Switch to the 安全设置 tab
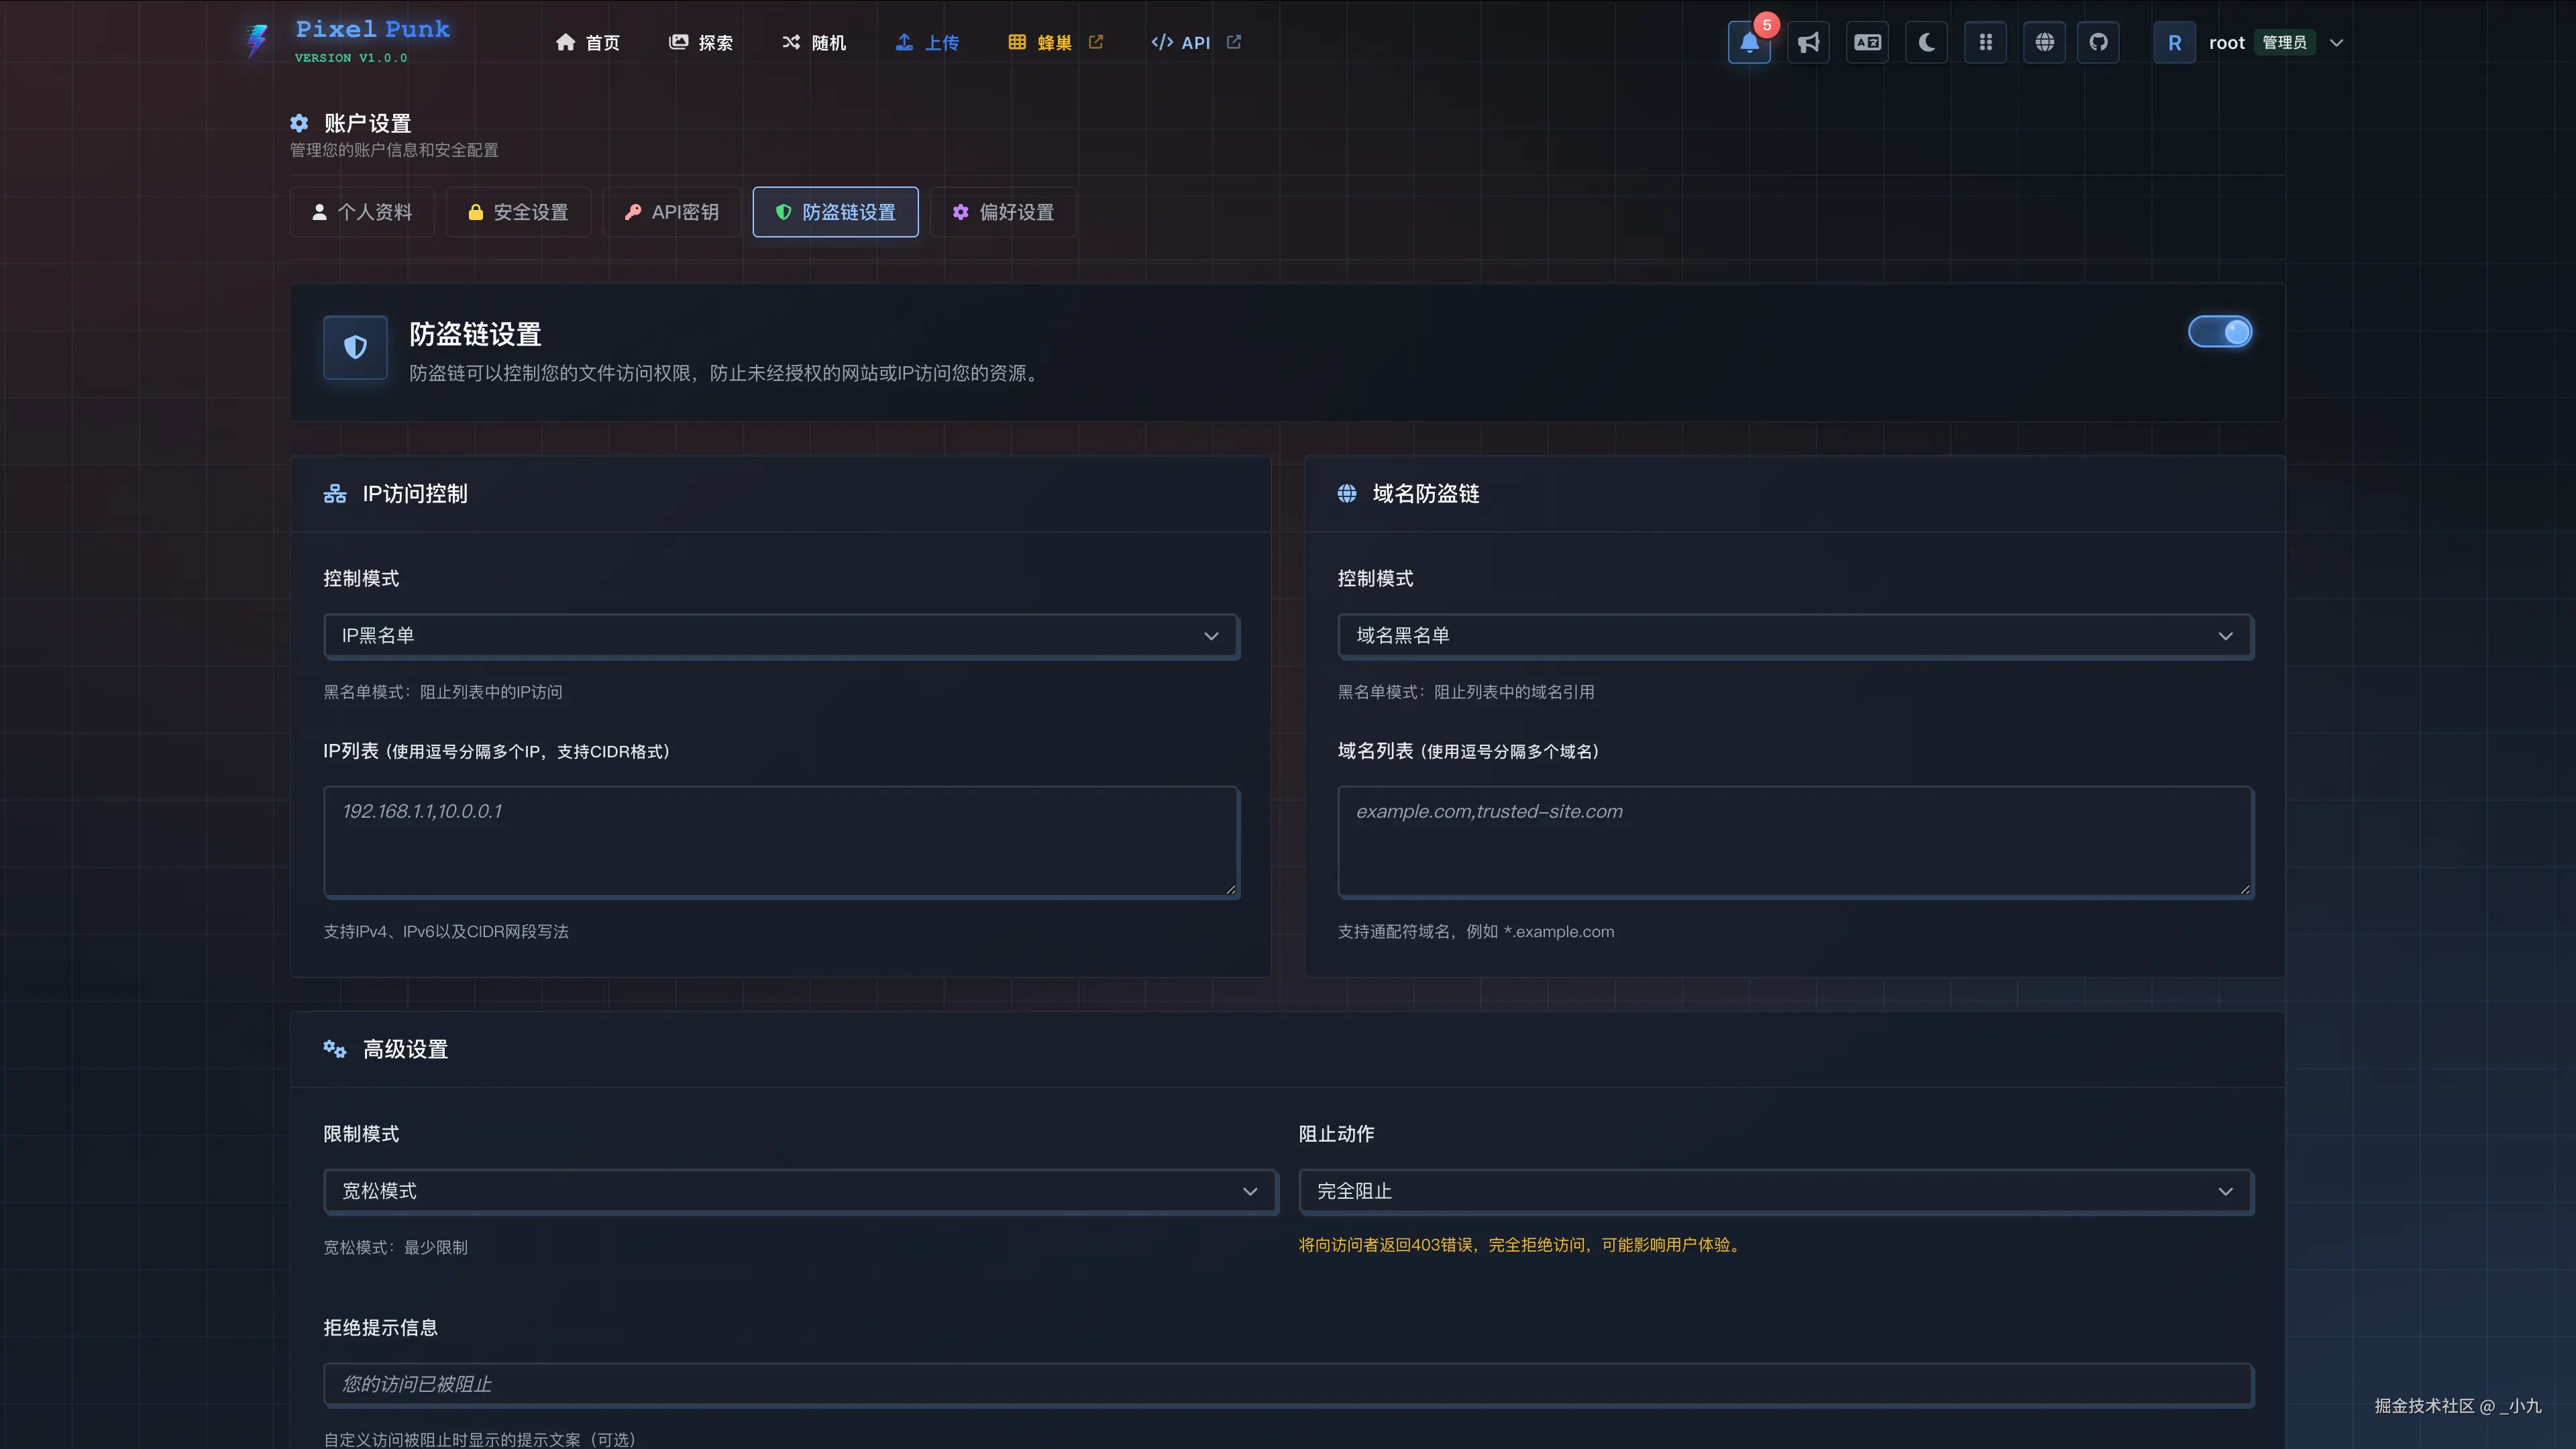The width and height of the screenshot is (2576, 1449). click(518, 212)
